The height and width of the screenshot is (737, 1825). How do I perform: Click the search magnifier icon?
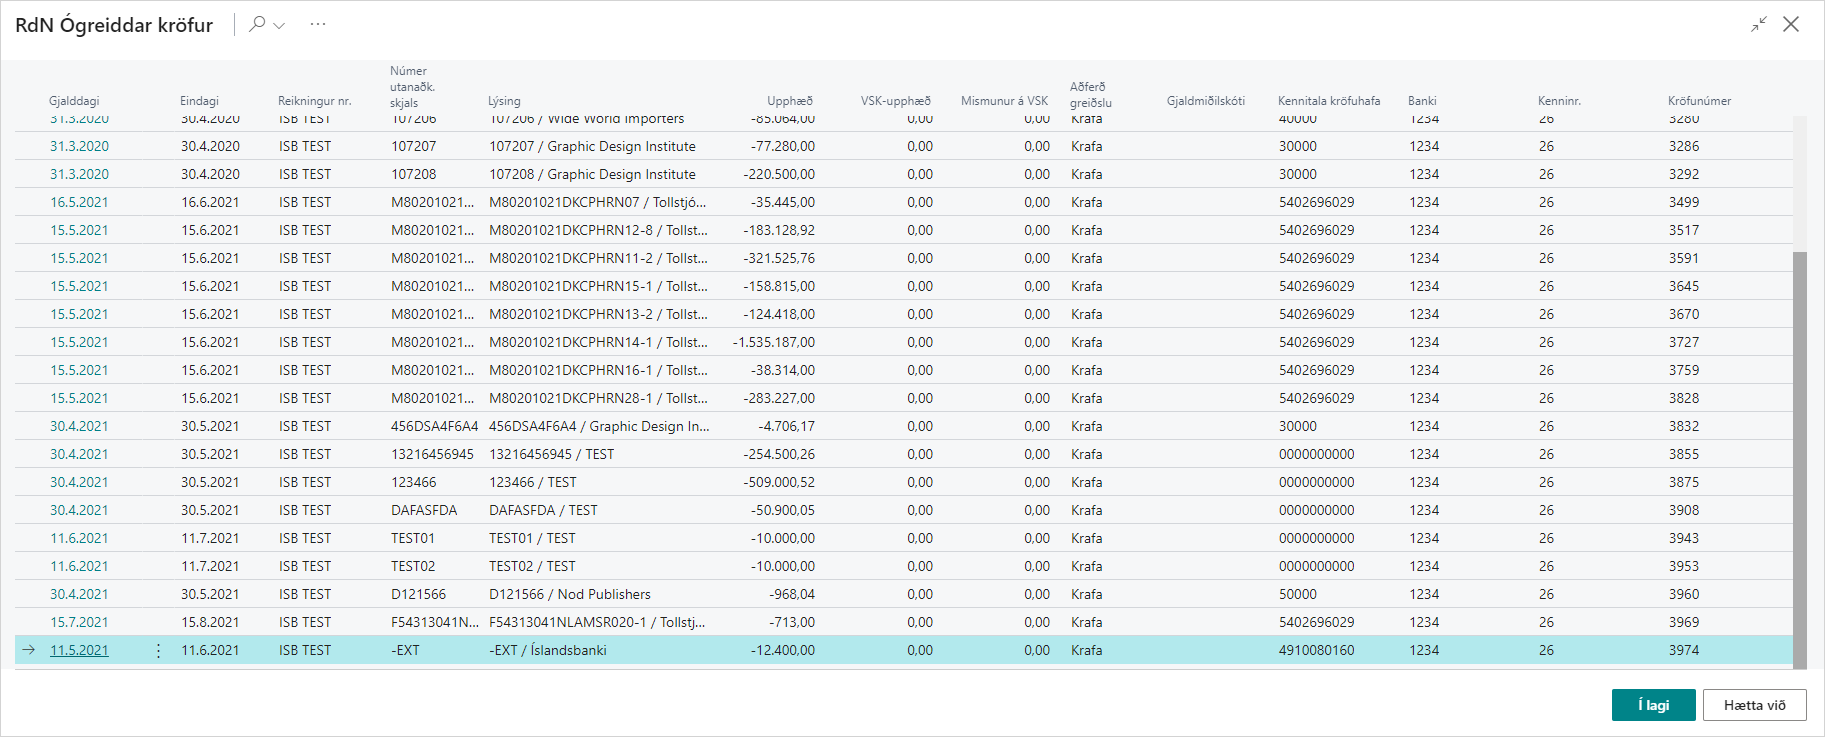coord(257,24)
